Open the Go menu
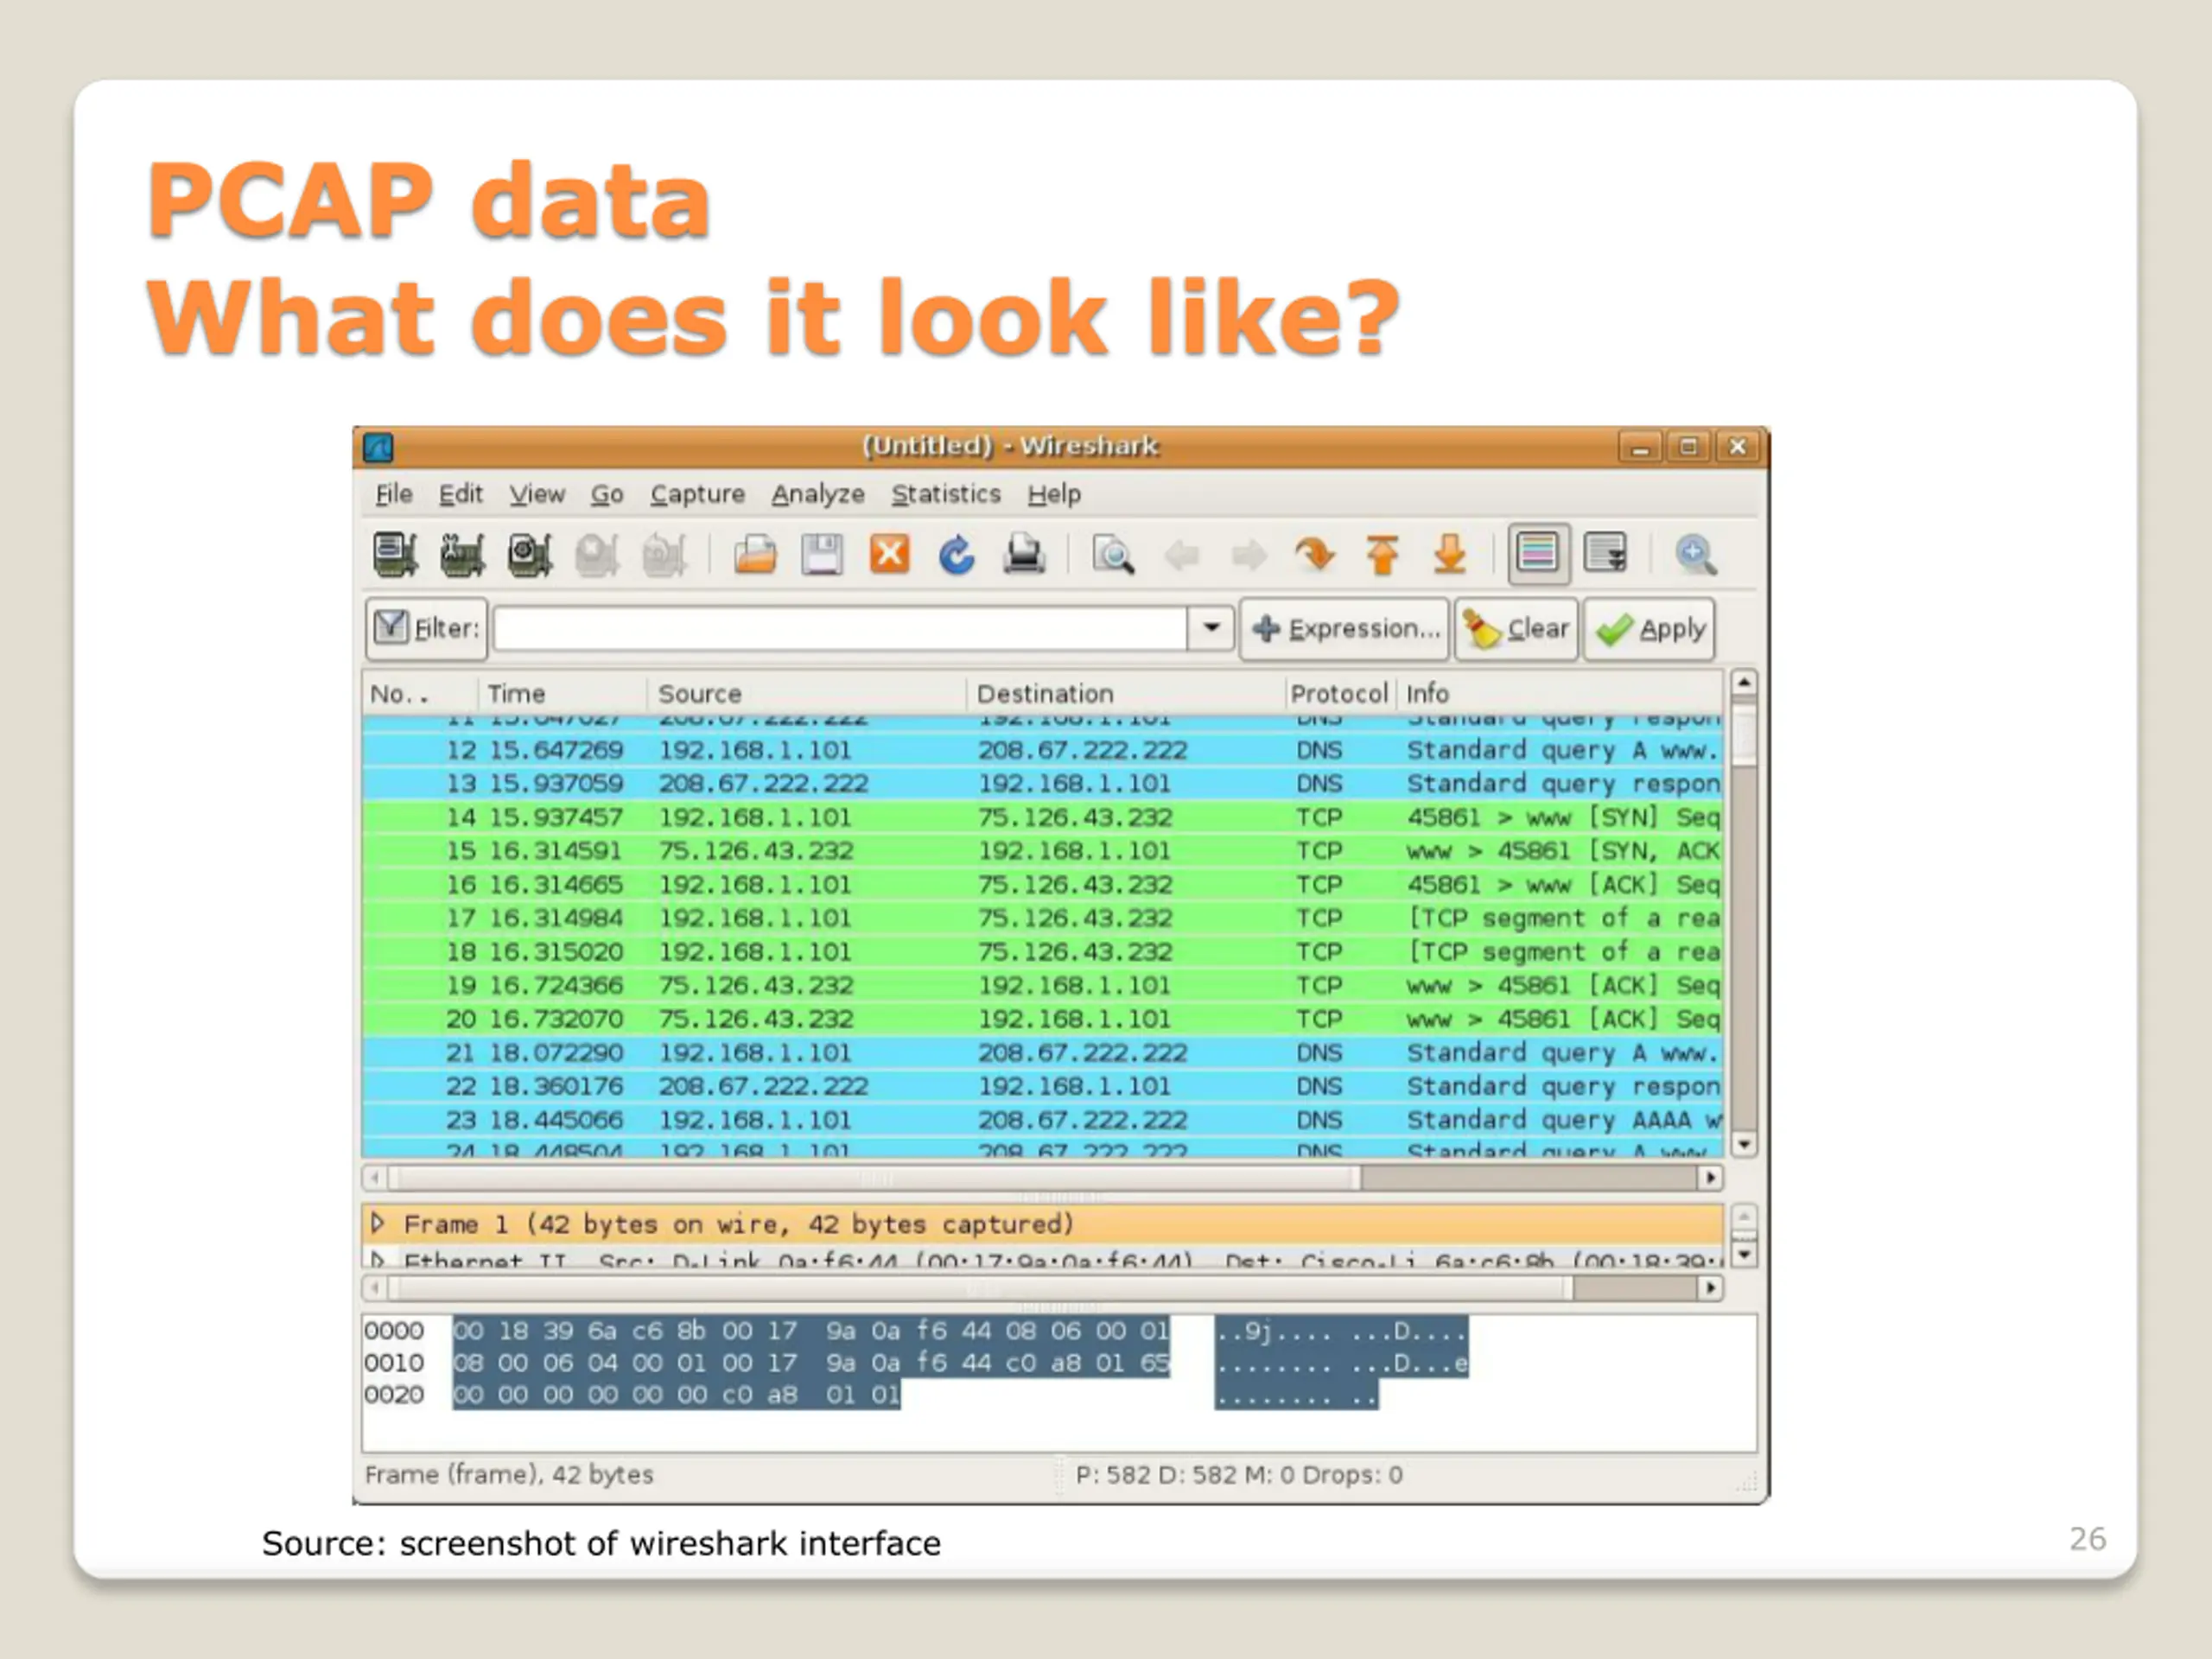The width and height of the screenshot is (2212, 1659). [607, 494]
